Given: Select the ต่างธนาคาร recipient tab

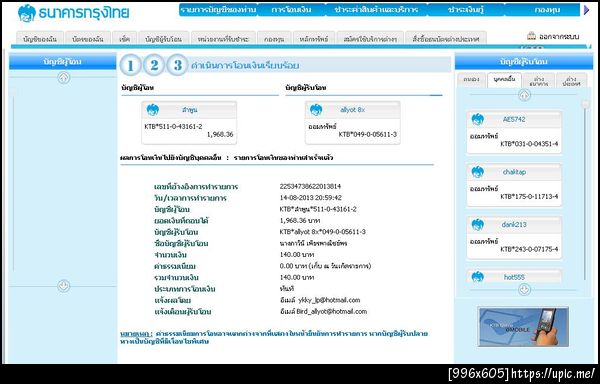Looking at the screenshot, I should [x=539, y=80].
